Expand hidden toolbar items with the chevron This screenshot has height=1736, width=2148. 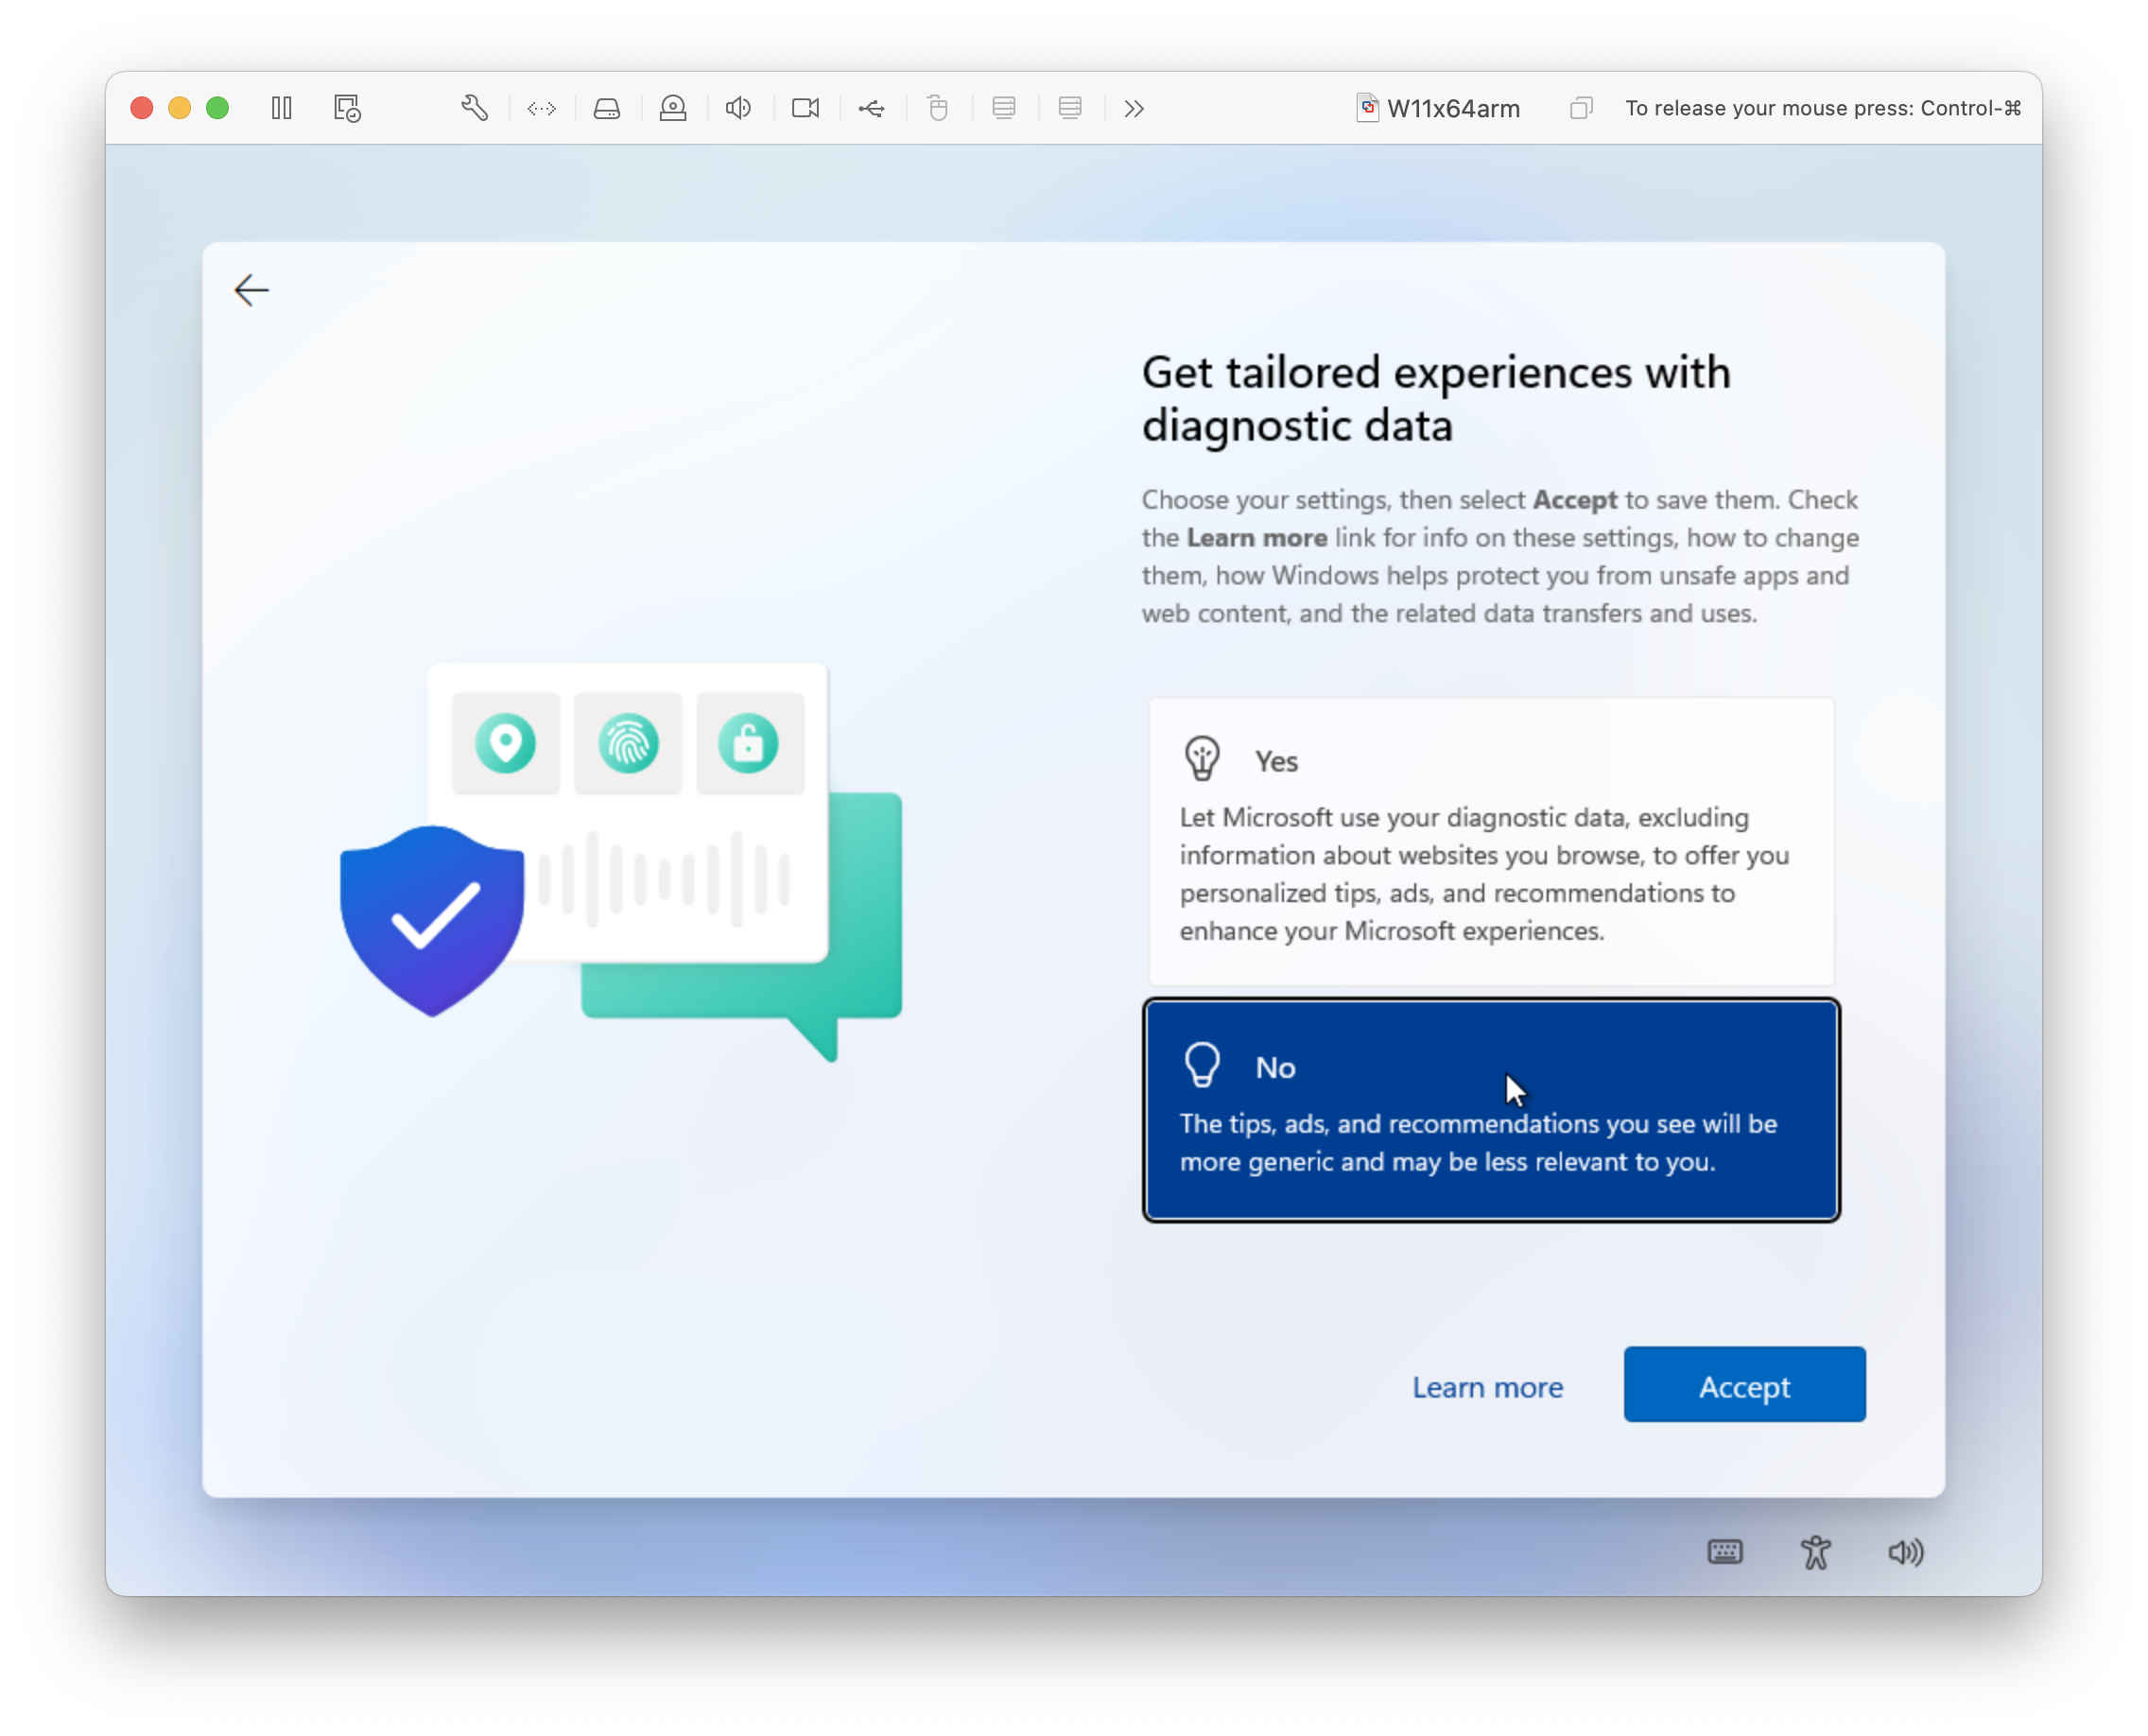pyautogui.click(x=1134, y=108)
